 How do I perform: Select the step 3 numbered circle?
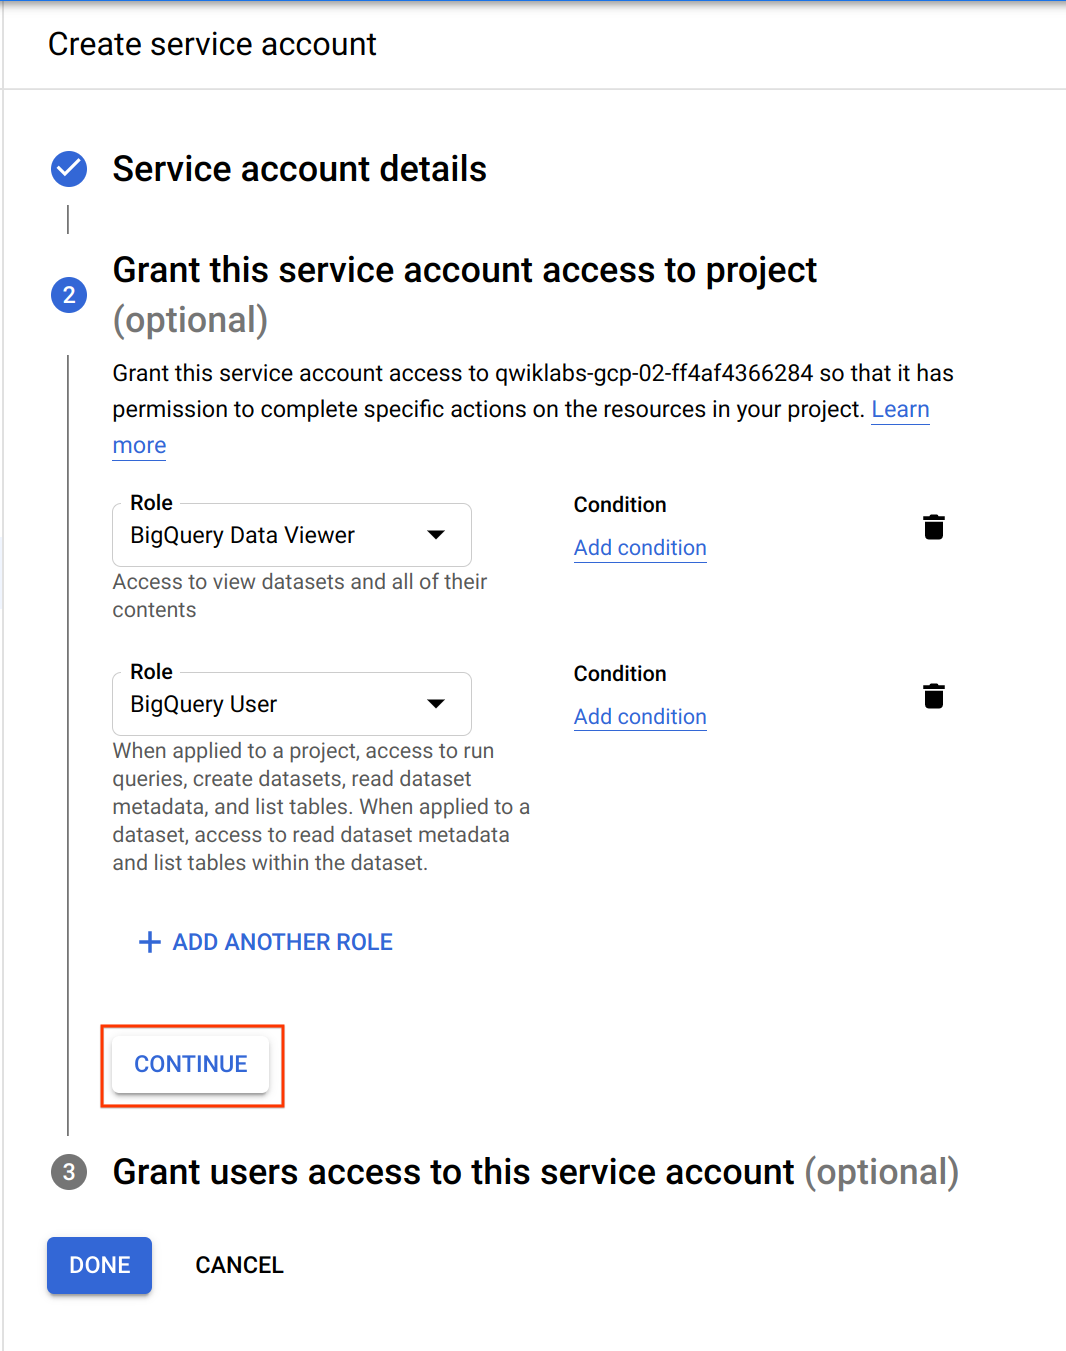(x=68, y=1172)
